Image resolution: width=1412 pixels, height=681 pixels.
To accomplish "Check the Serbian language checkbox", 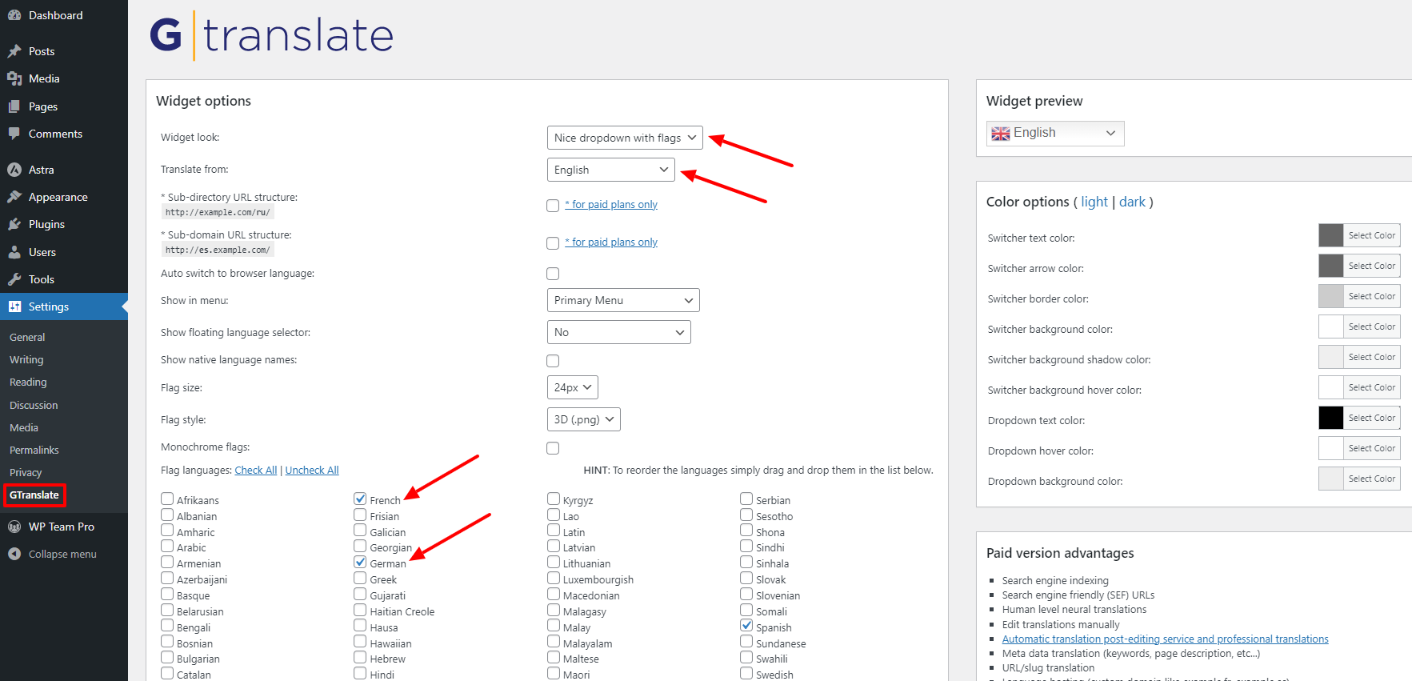I will pos(747,499).
